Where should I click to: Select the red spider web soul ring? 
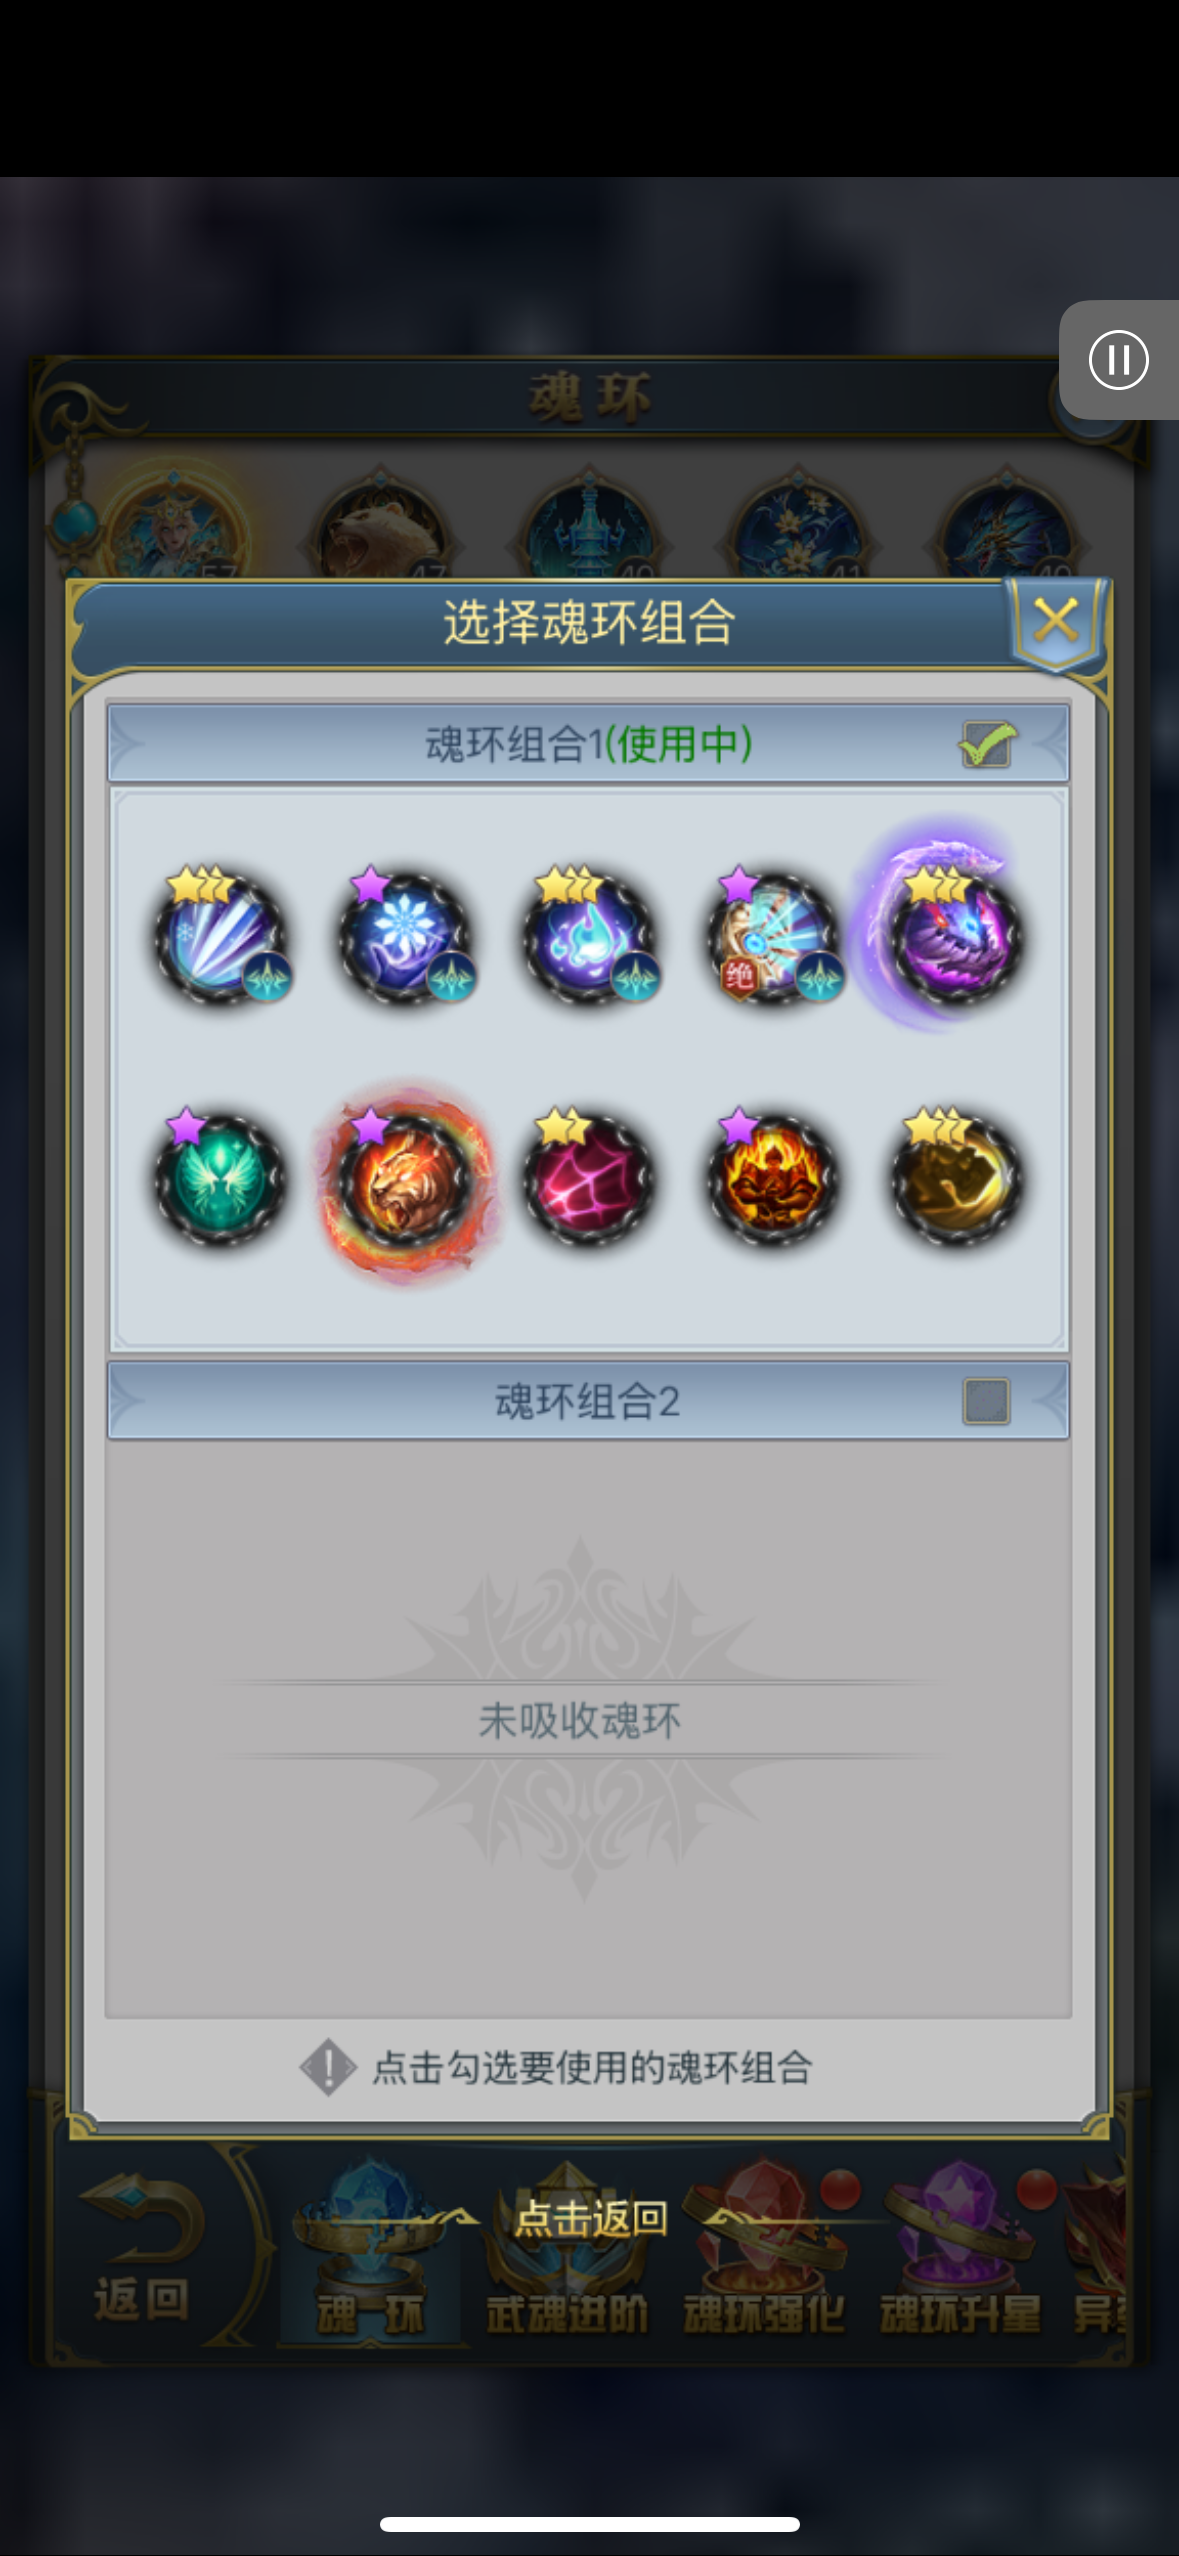pyautogui.click(x=588, y=1180)
